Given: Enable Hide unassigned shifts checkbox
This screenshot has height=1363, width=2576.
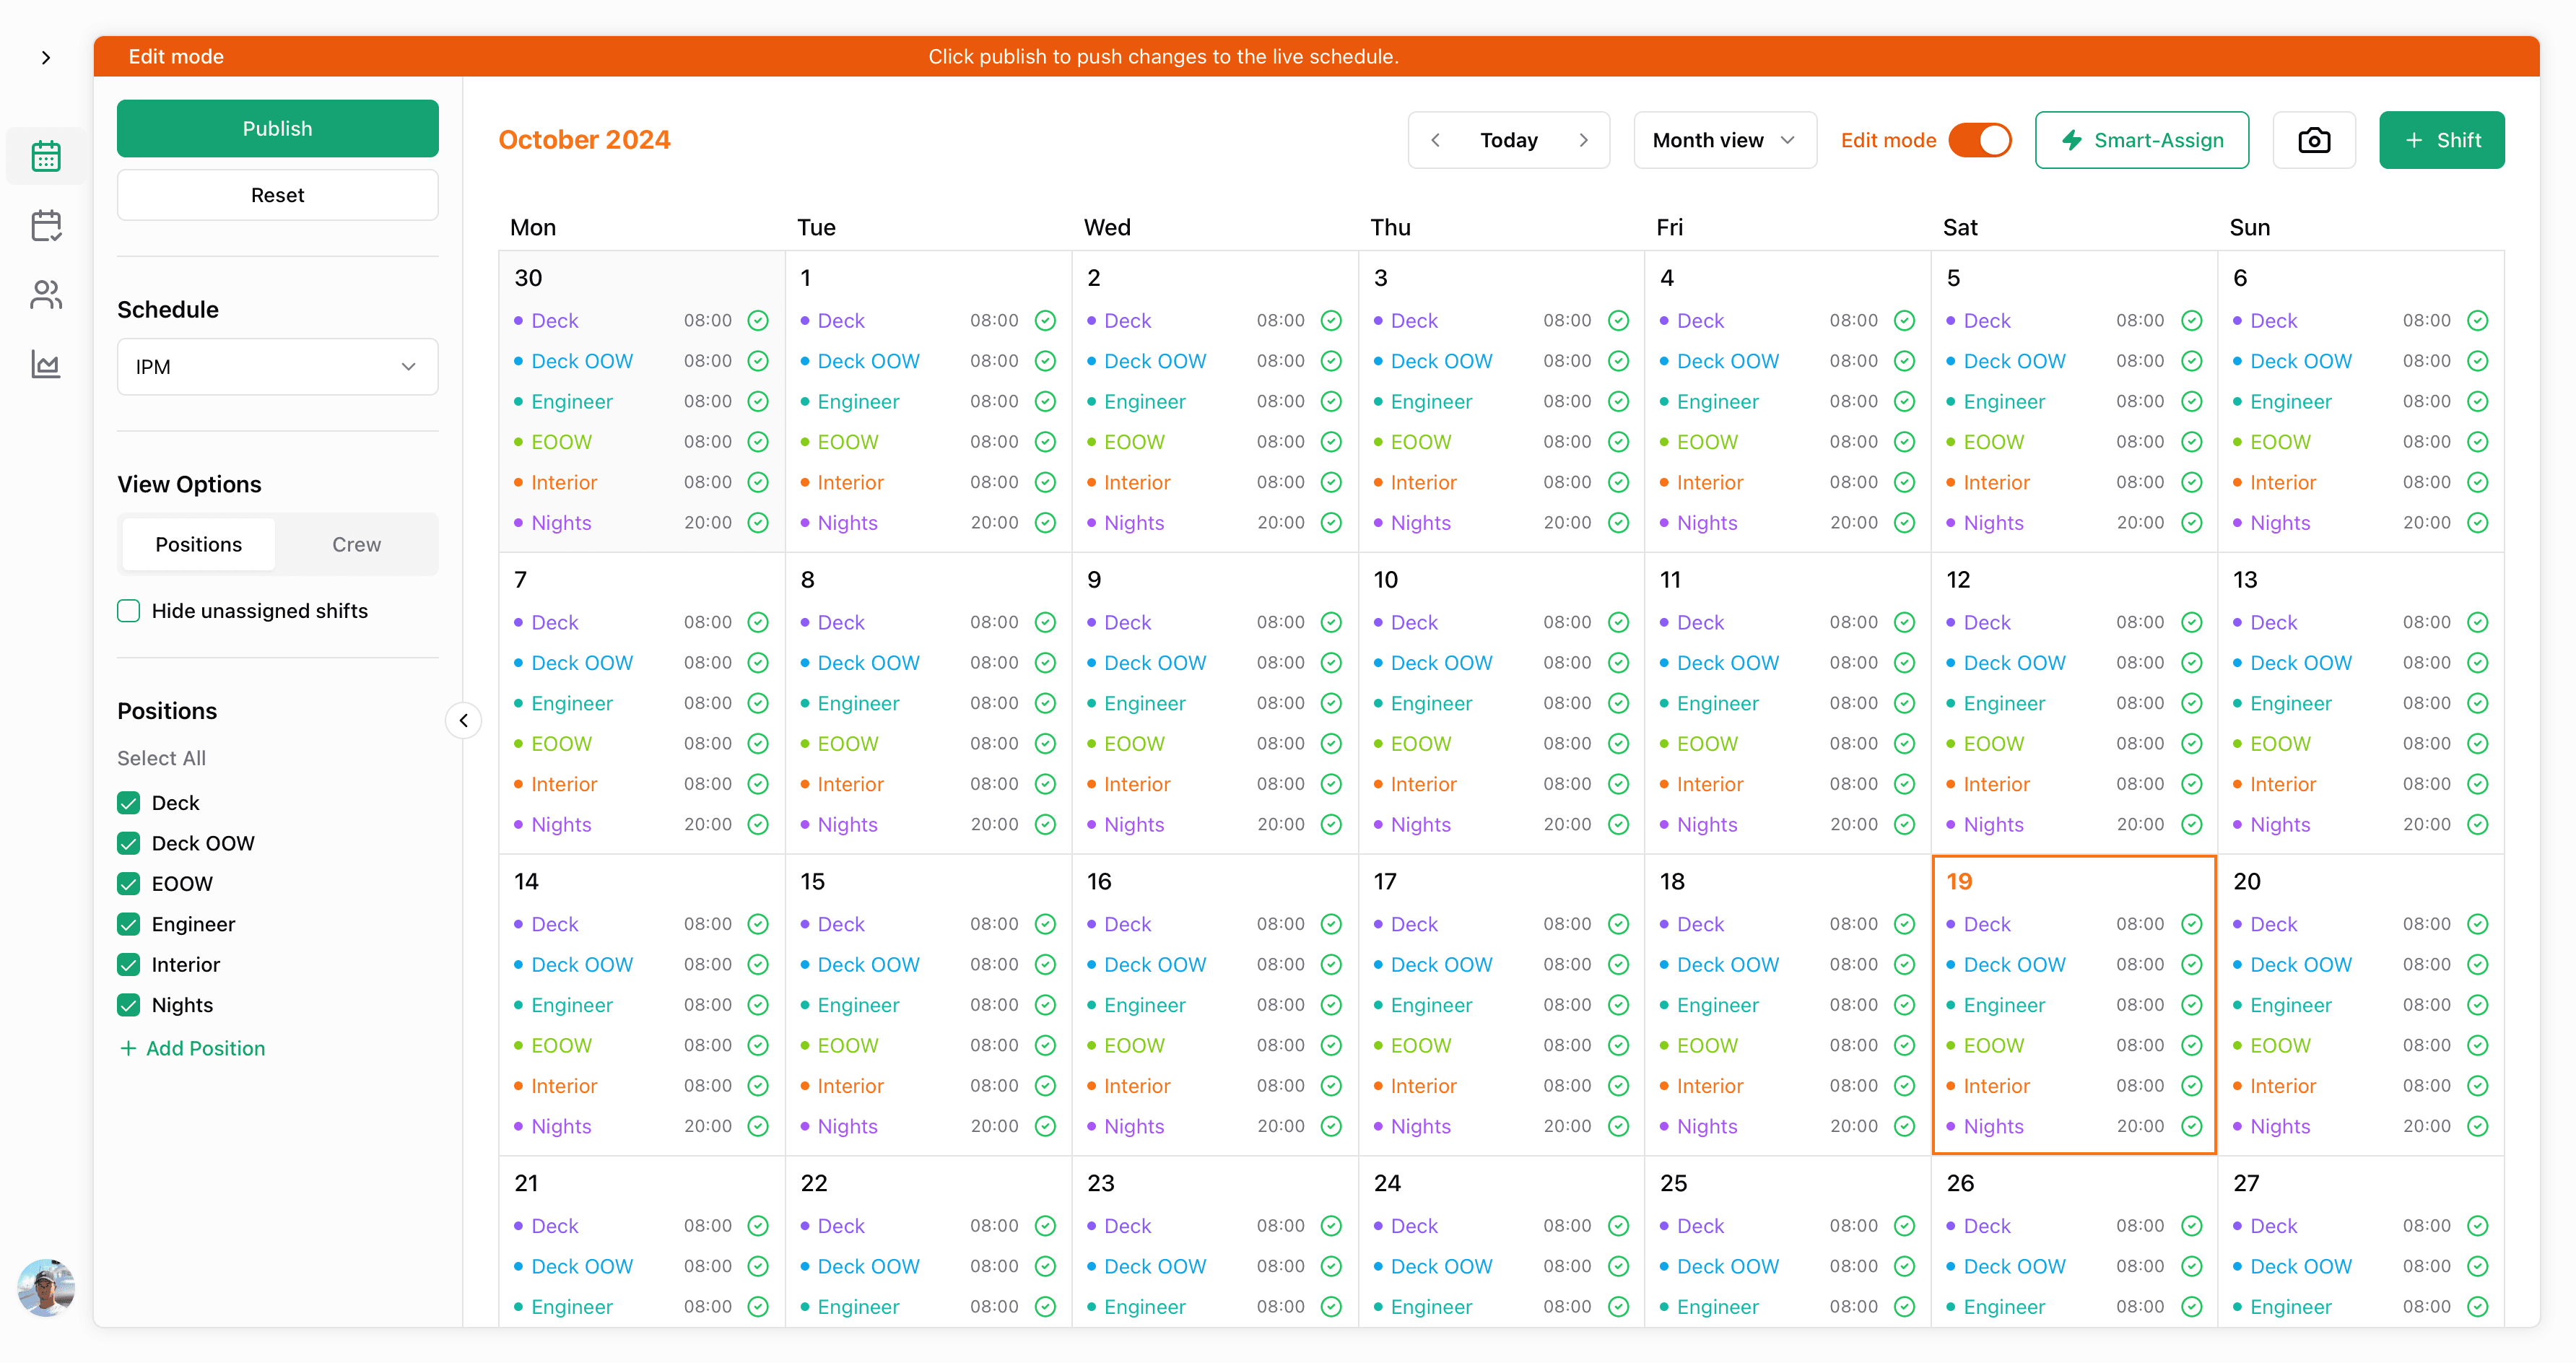Looking at the screenshot, I should coord(128,611).
